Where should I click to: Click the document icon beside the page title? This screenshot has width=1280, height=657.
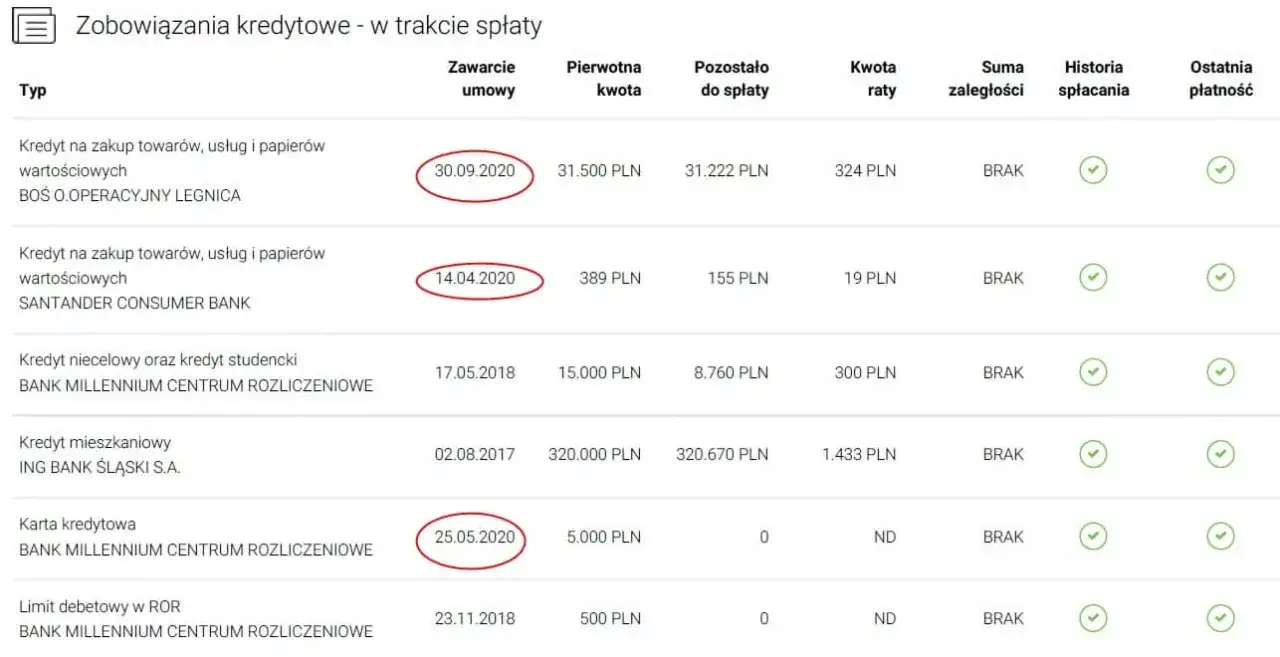33,26
